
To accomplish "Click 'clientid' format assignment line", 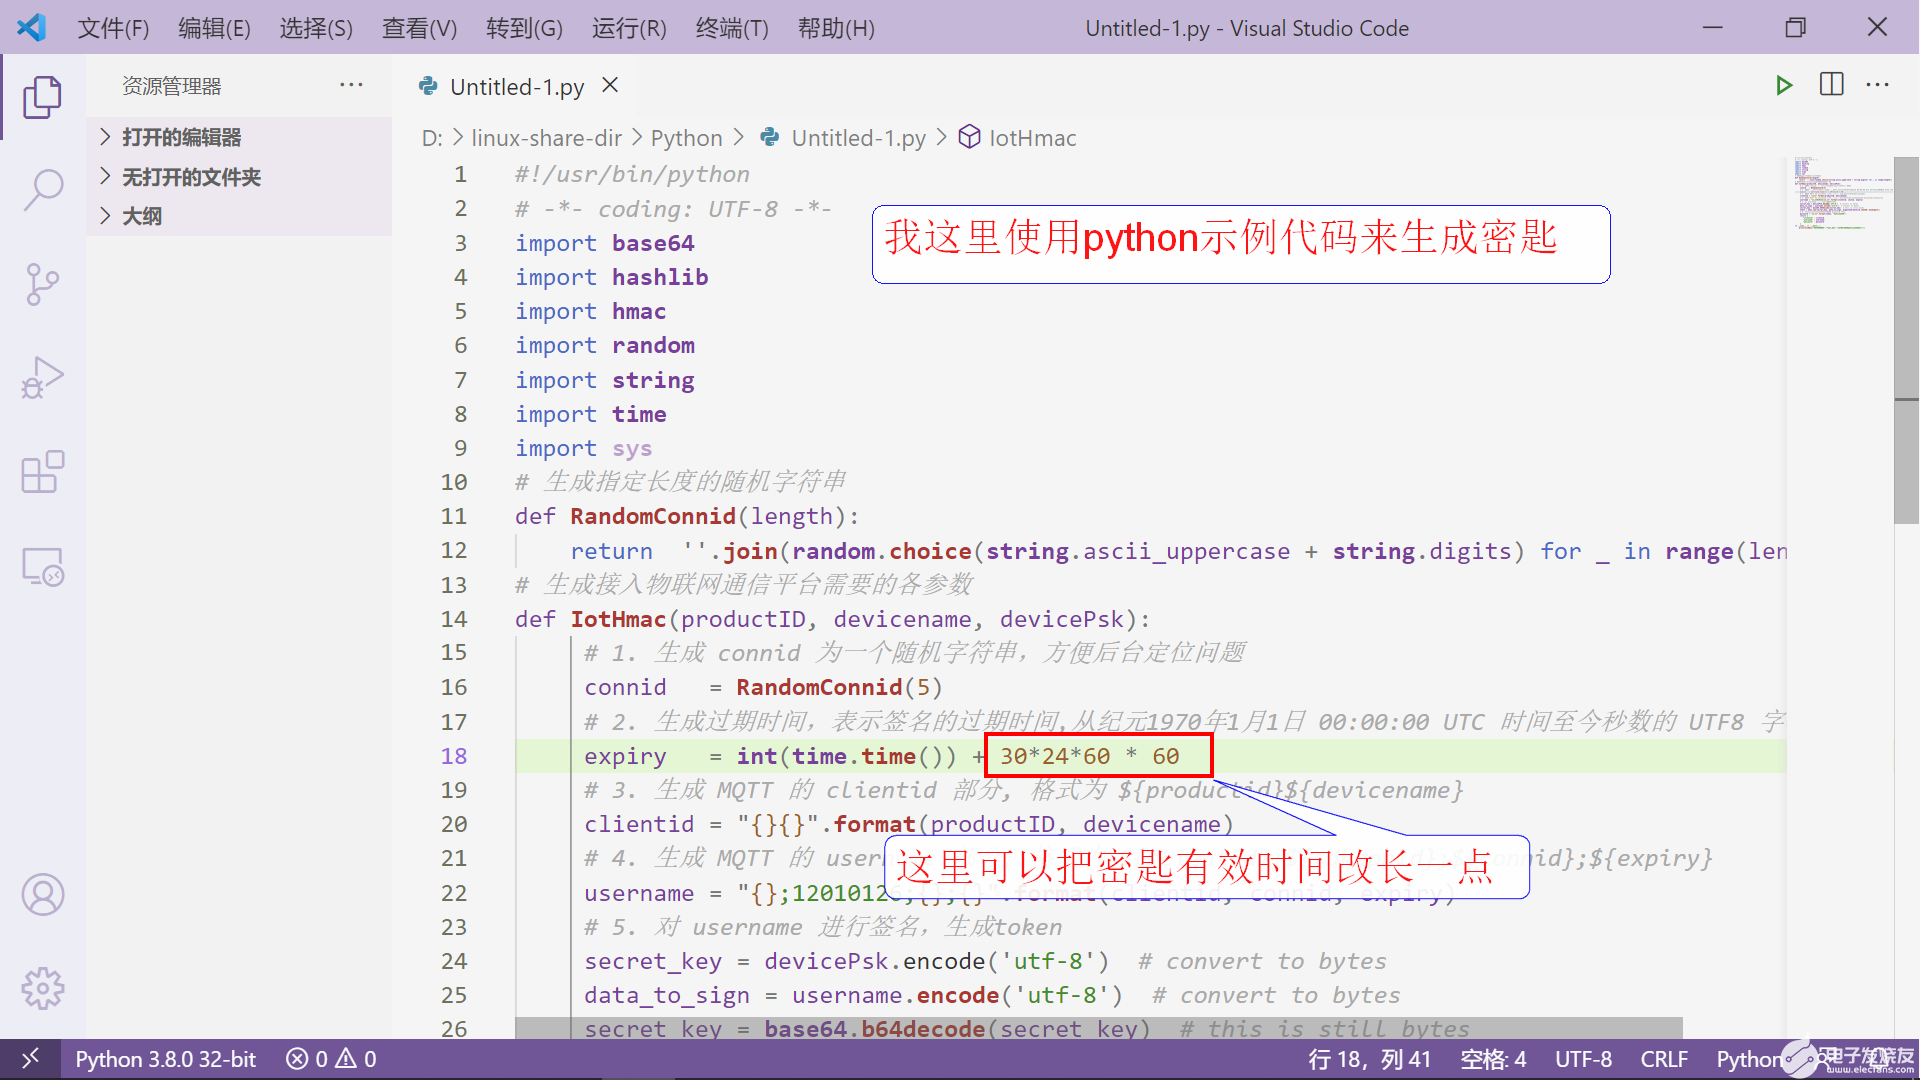I will click(909, 824).
